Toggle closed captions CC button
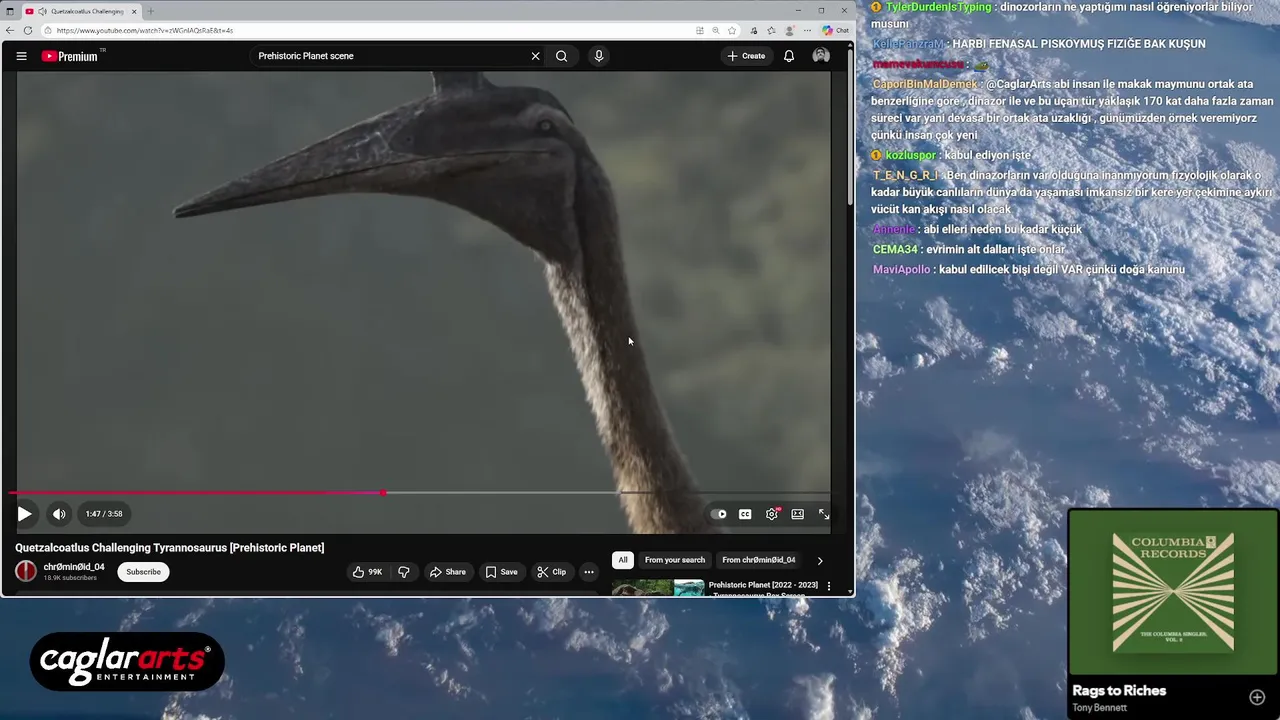The image size is (1280, 720). pos(745,514)
